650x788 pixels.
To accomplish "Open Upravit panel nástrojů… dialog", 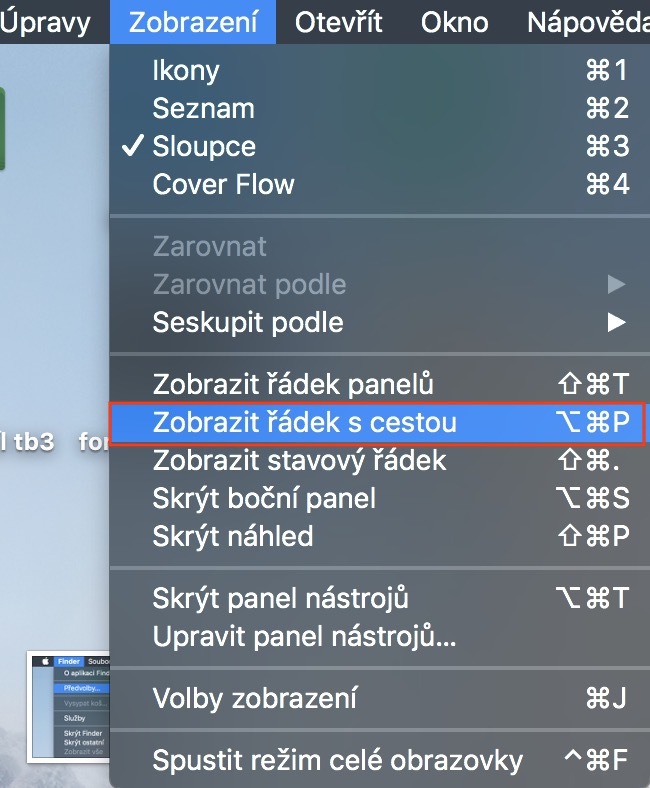I will point(304,636).
